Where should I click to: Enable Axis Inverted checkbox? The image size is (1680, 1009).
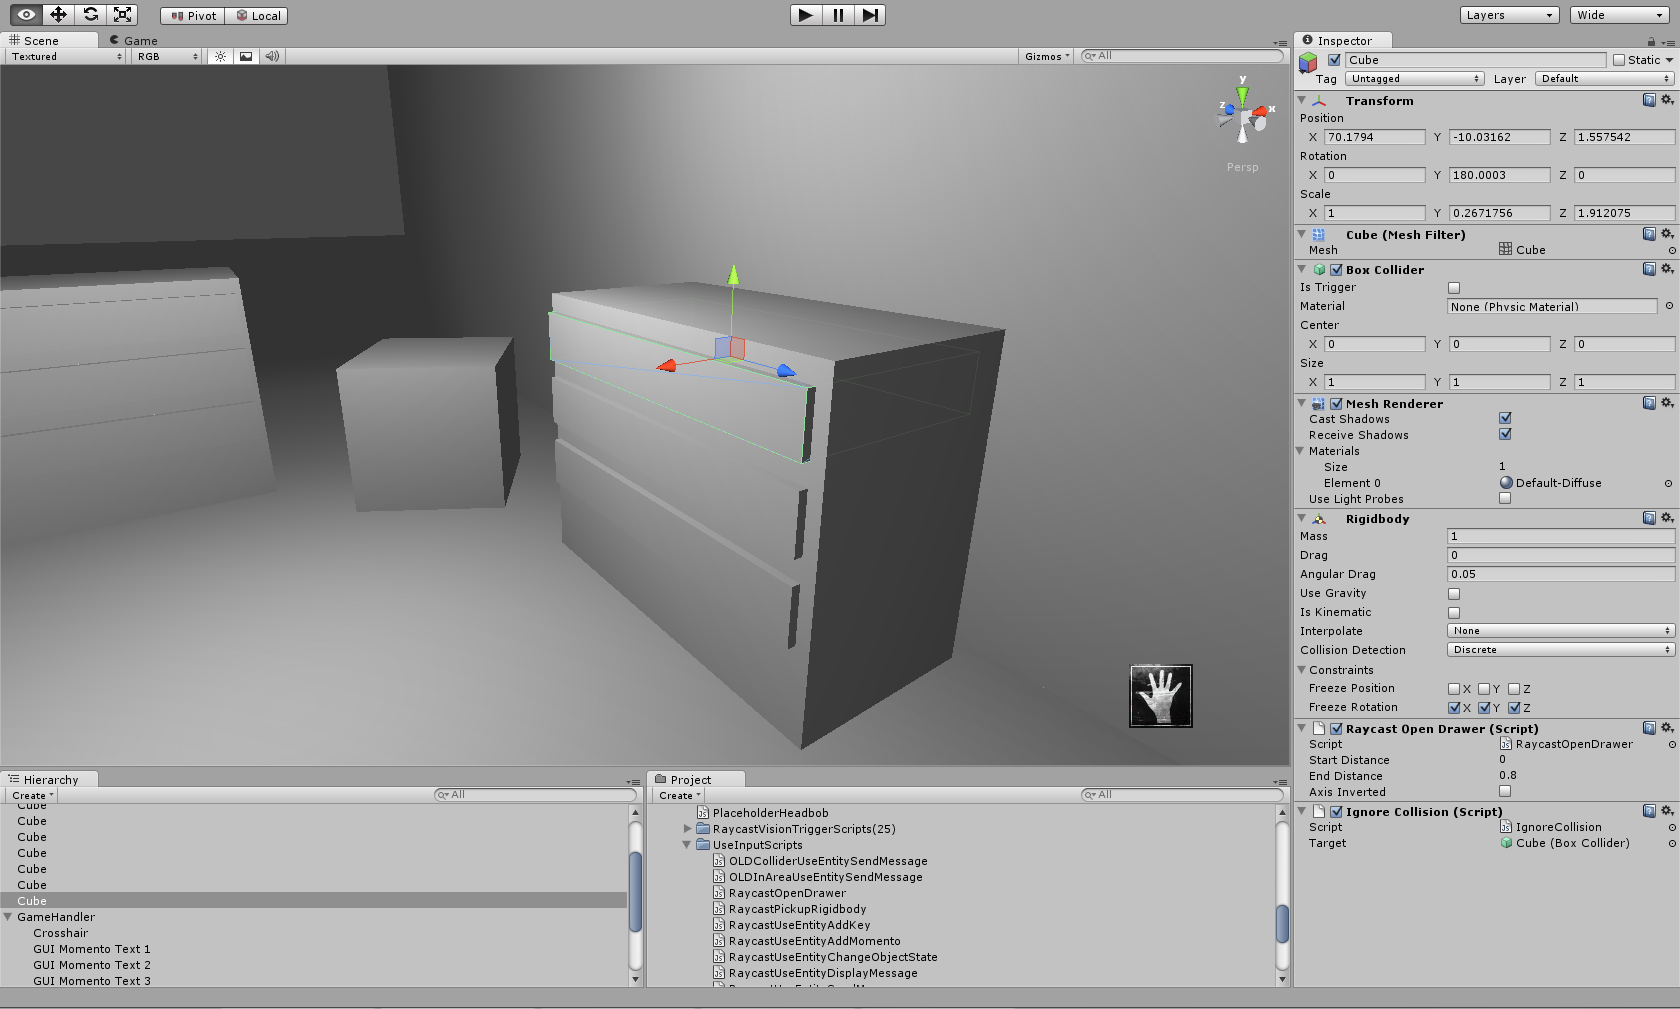1505,791
